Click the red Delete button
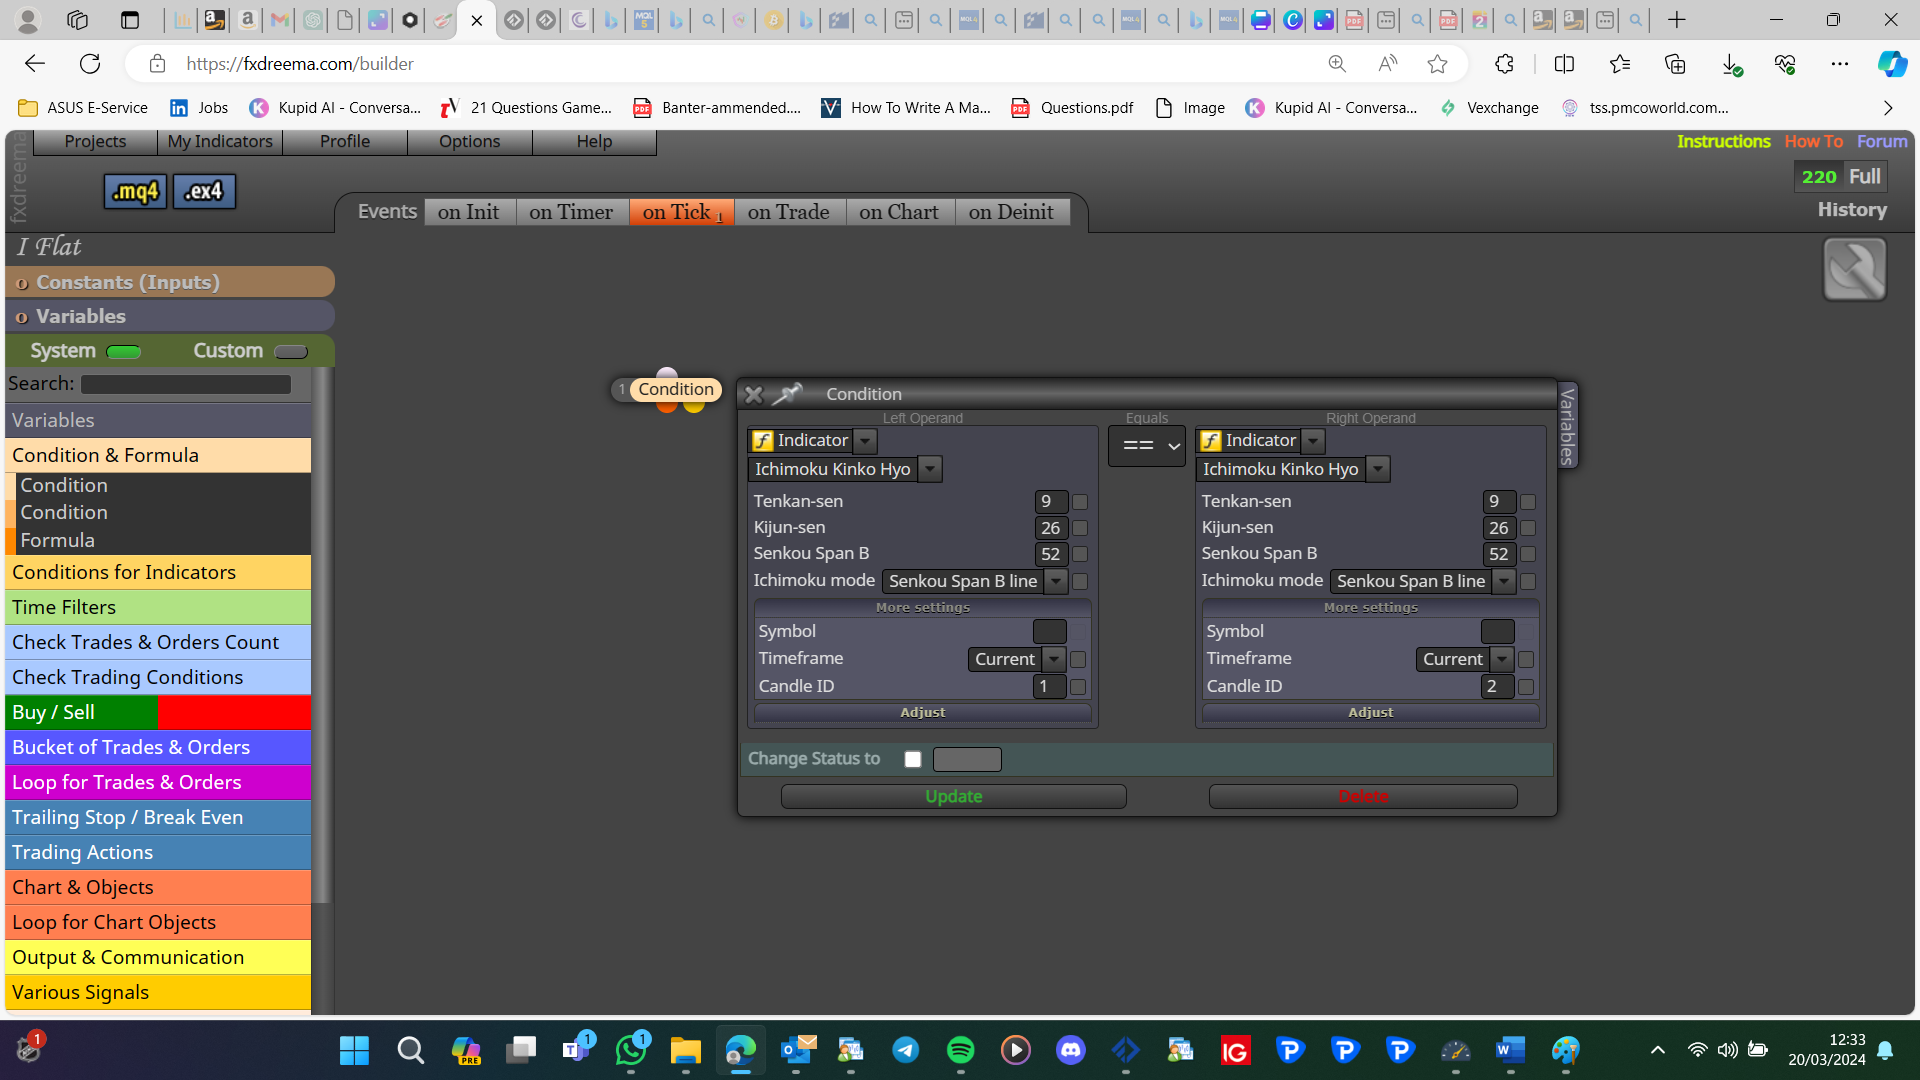Screen dimensions: 1920x1080 [x=1363, y=797]
